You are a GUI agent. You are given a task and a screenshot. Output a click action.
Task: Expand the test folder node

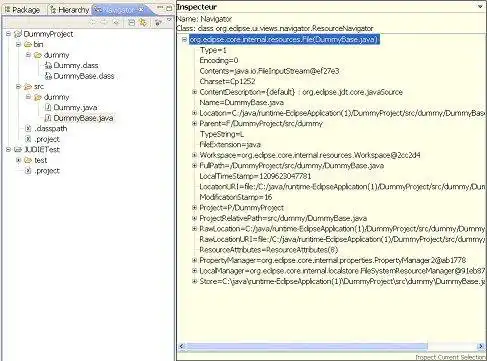pos(18,160)
